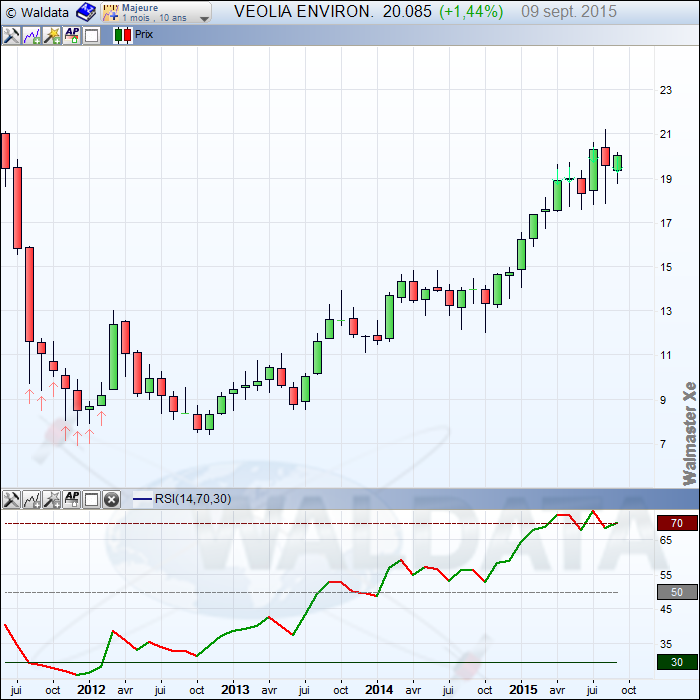The height and width of the screenshot is (700, 700).
Task: Click the Prix candlestick style icon
Action: 123,35
